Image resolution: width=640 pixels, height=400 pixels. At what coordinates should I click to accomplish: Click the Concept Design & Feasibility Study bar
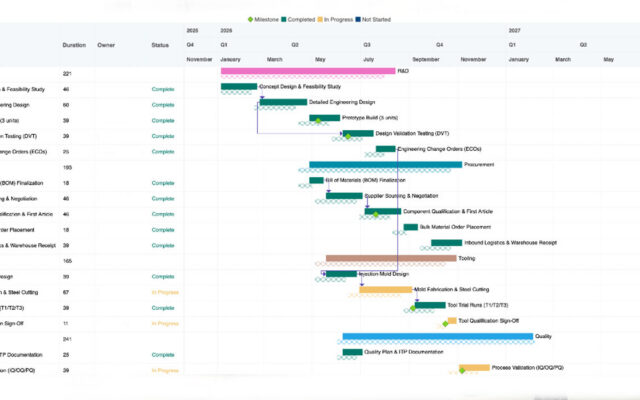tap(239, 87)
